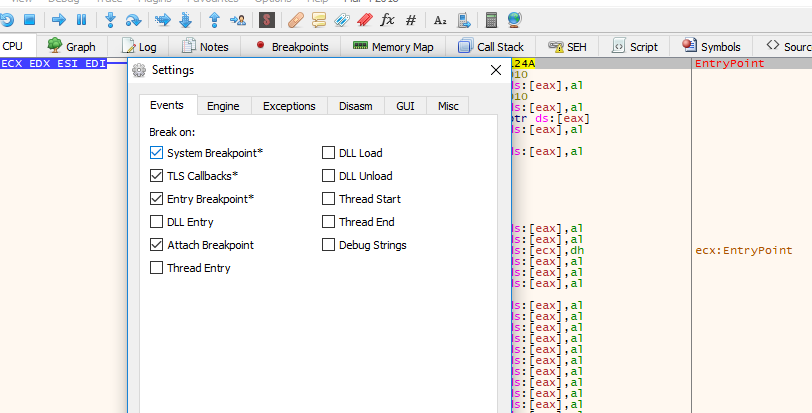
Task: Close the Settings dialog
Action: click(496, 70)
